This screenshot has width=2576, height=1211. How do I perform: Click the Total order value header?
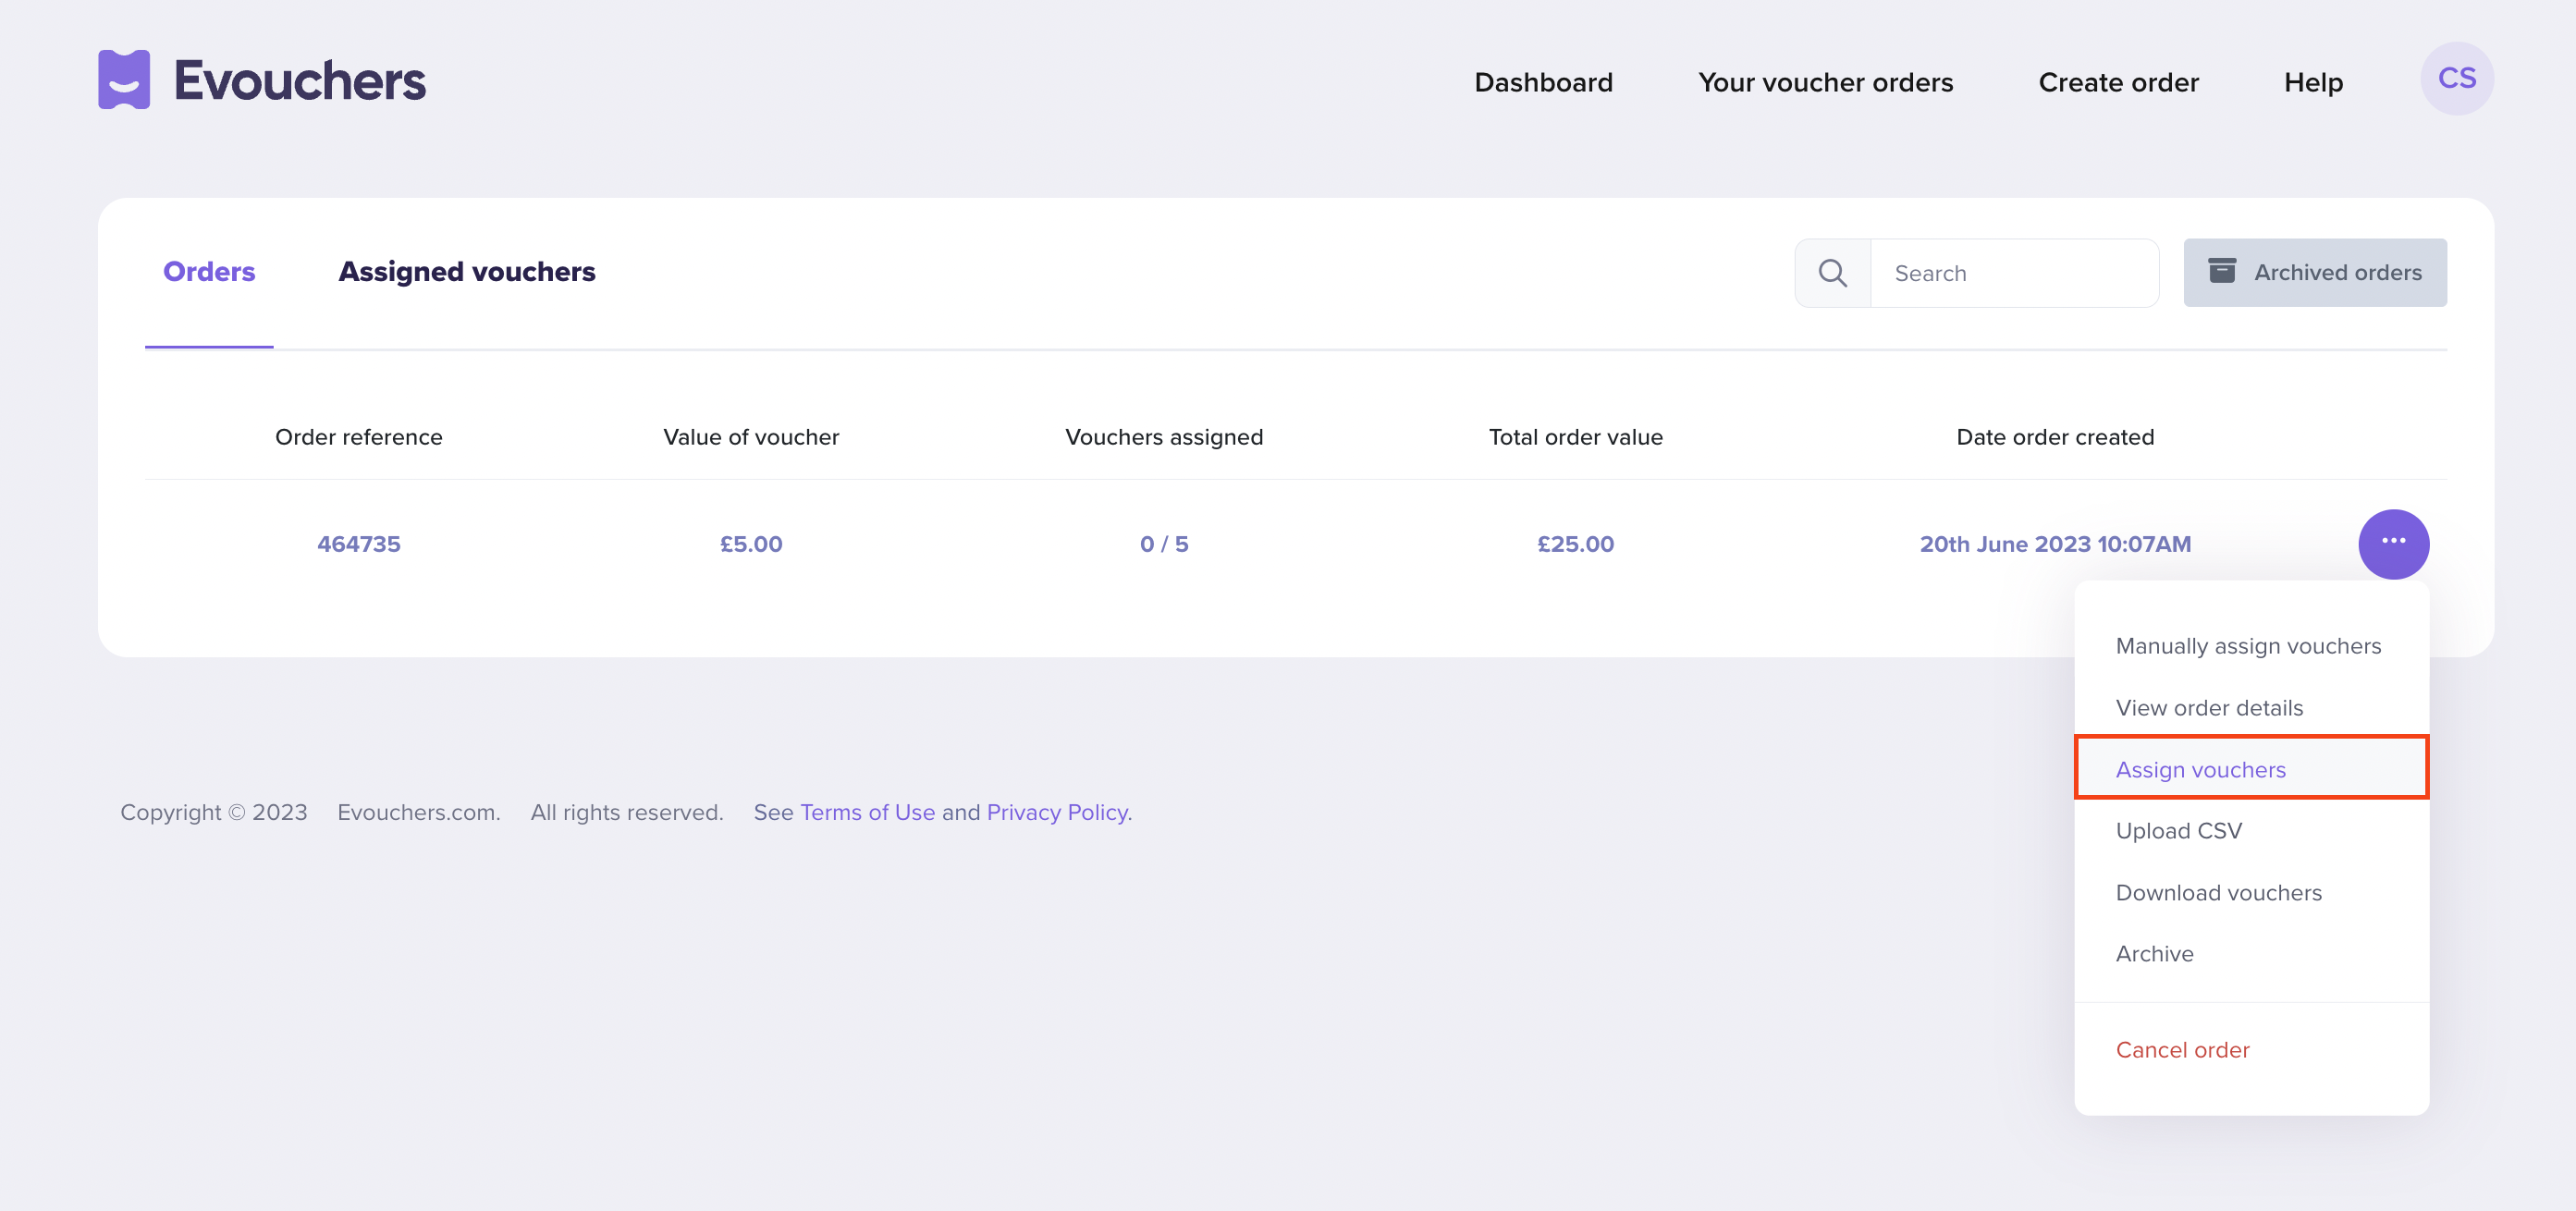click(x=1575, y=437)
